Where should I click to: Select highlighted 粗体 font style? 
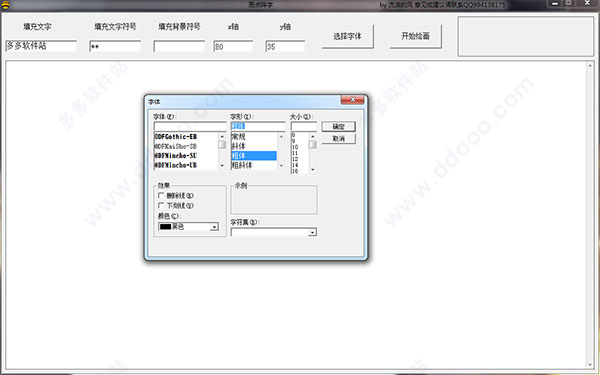(x=254, y=156)
